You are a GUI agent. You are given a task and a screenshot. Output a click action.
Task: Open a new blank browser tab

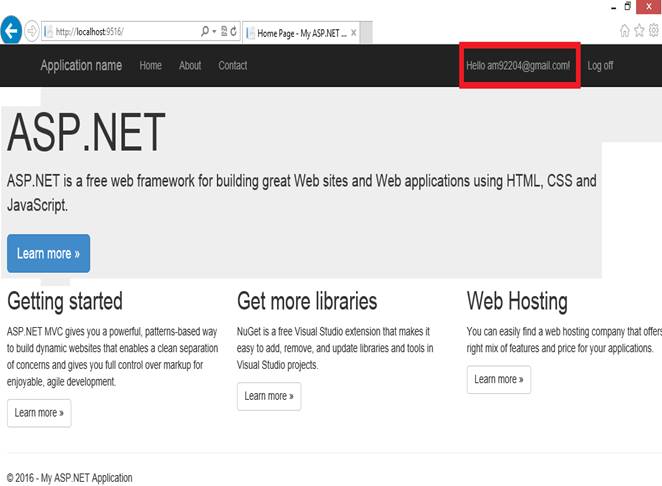point(366,33)
